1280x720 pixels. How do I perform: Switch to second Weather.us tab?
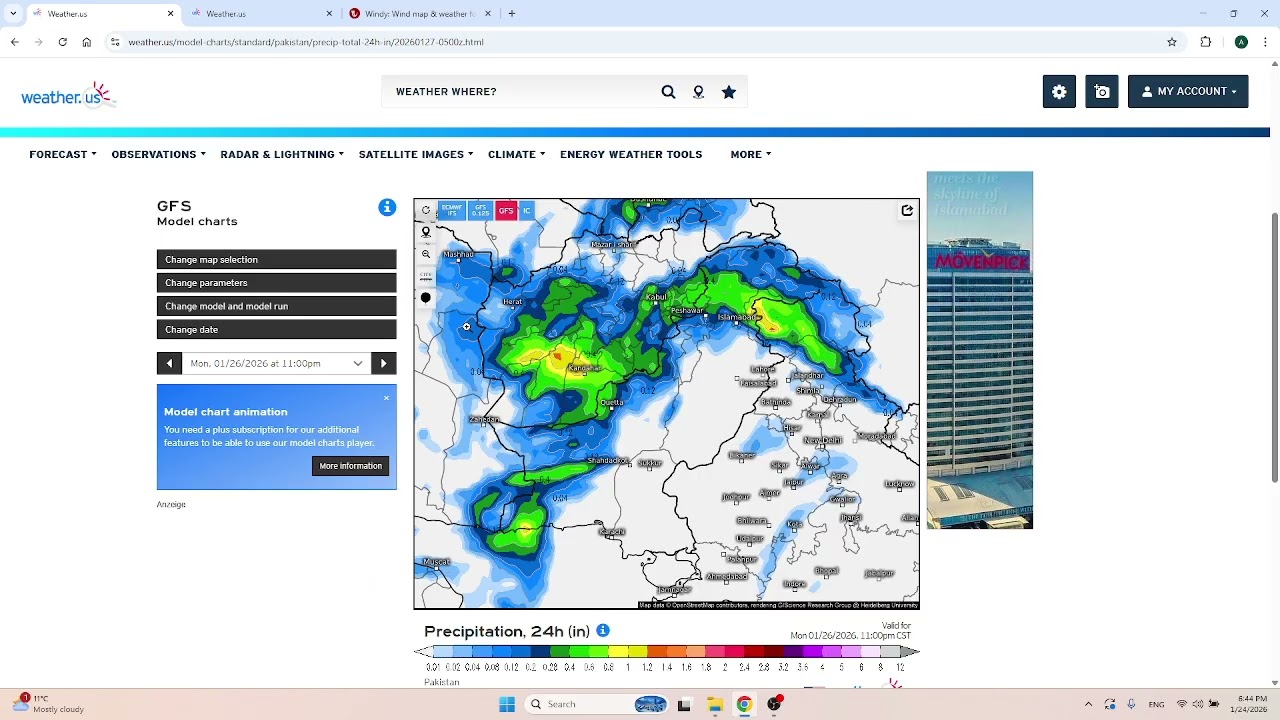tap(260, 14)
